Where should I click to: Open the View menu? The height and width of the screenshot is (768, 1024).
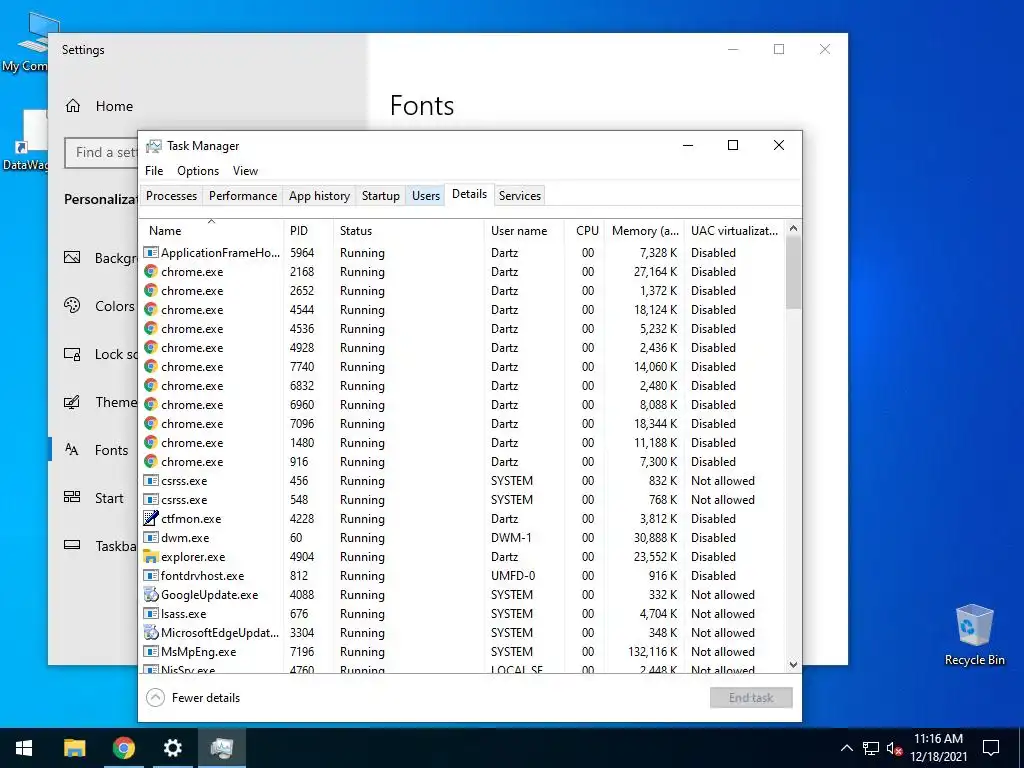(245, 171)
